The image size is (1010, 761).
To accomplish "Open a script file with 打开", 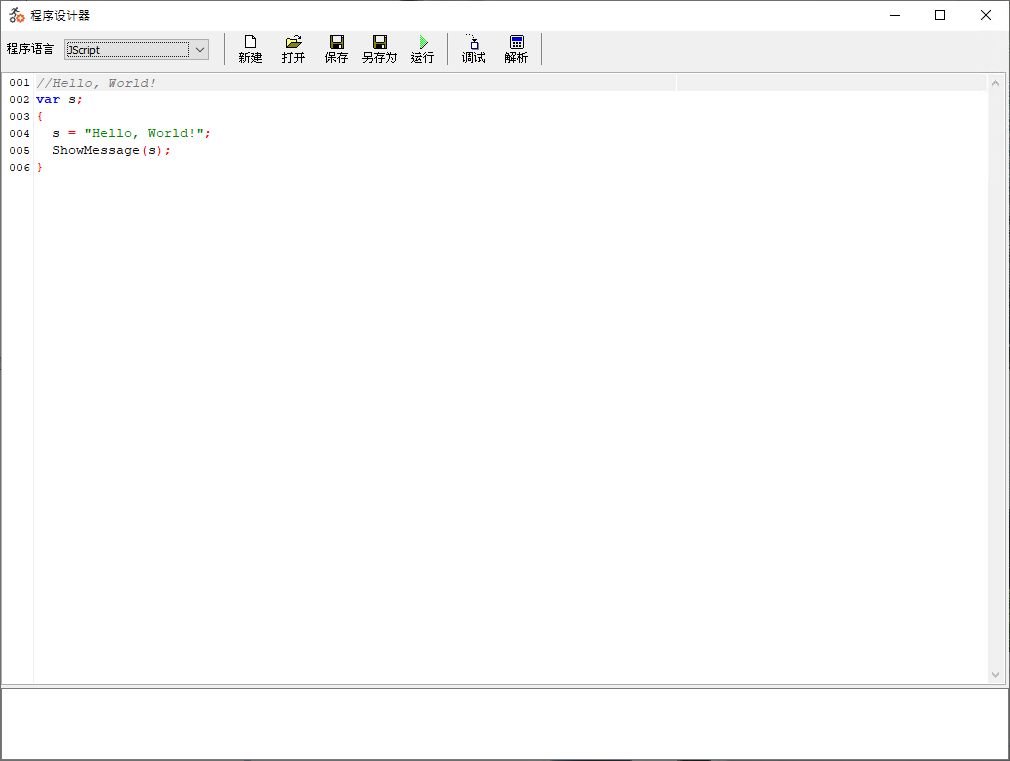I will click(293, 50).
